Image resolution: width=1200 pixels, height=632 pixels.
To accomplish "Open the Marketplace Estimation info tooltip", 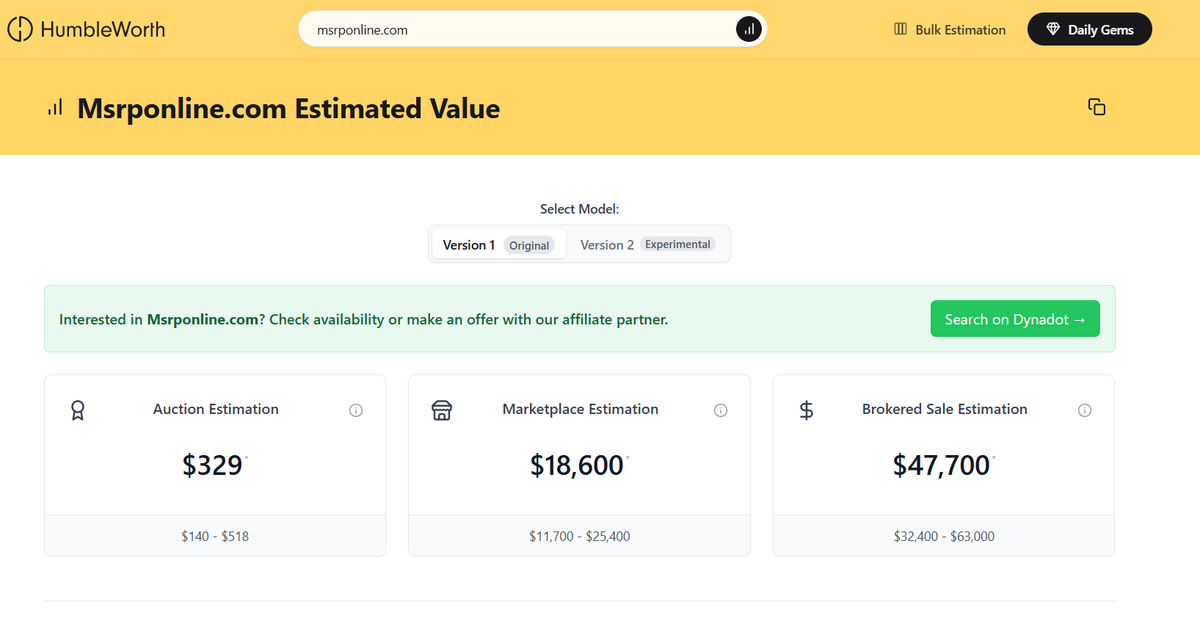I will pyautogui.click(x=721, y=409).
